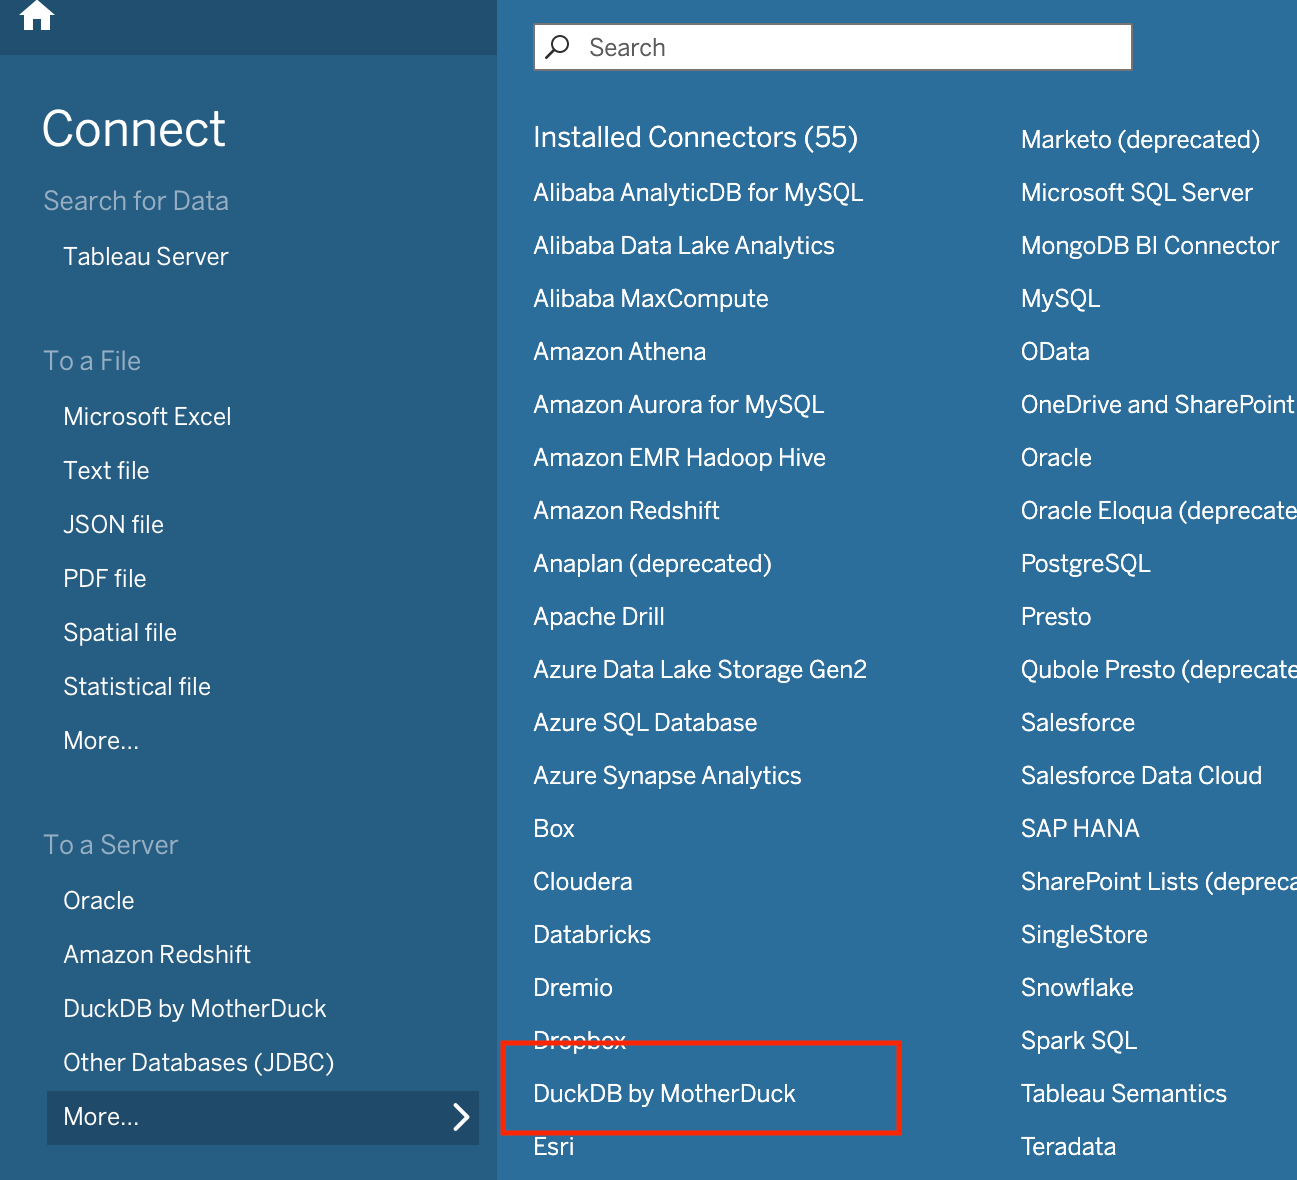This screenshot has width=1297, height=1180.
Task: Click the search magnifier icon
Action: tap(558, 47)
